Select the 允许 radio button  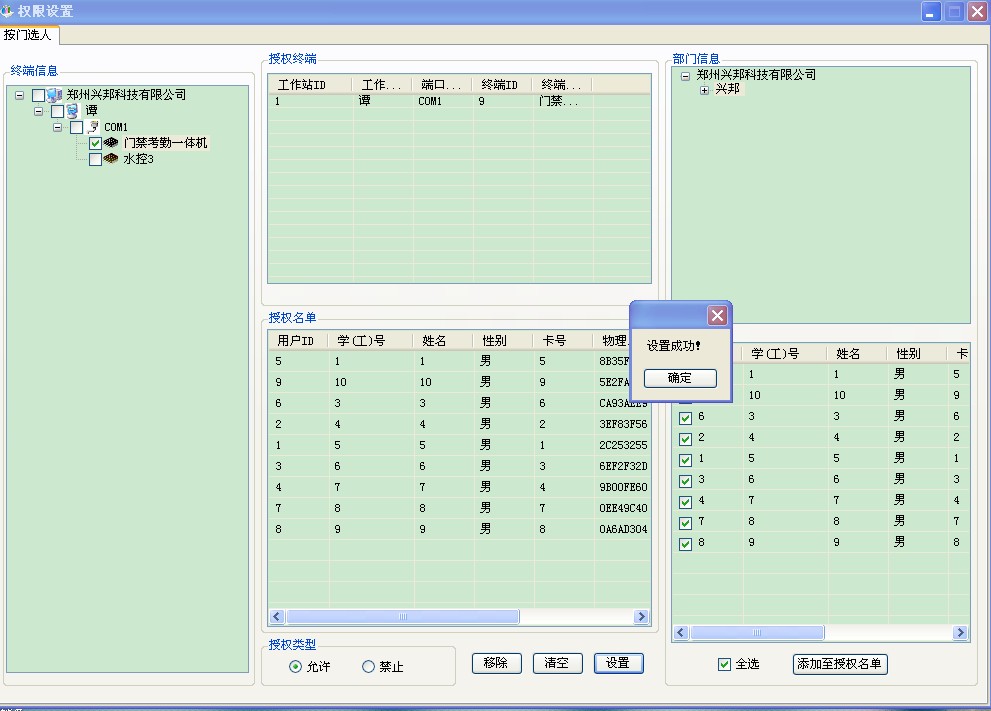tap(295, 666)
